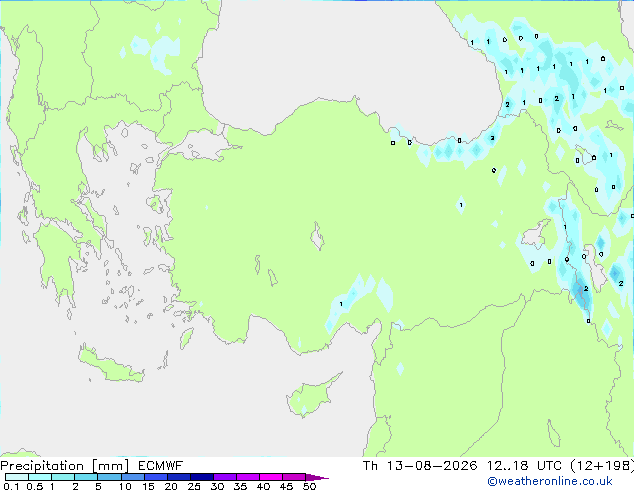Click the "12..18 UTC" time range text

(x=524, y=466)
